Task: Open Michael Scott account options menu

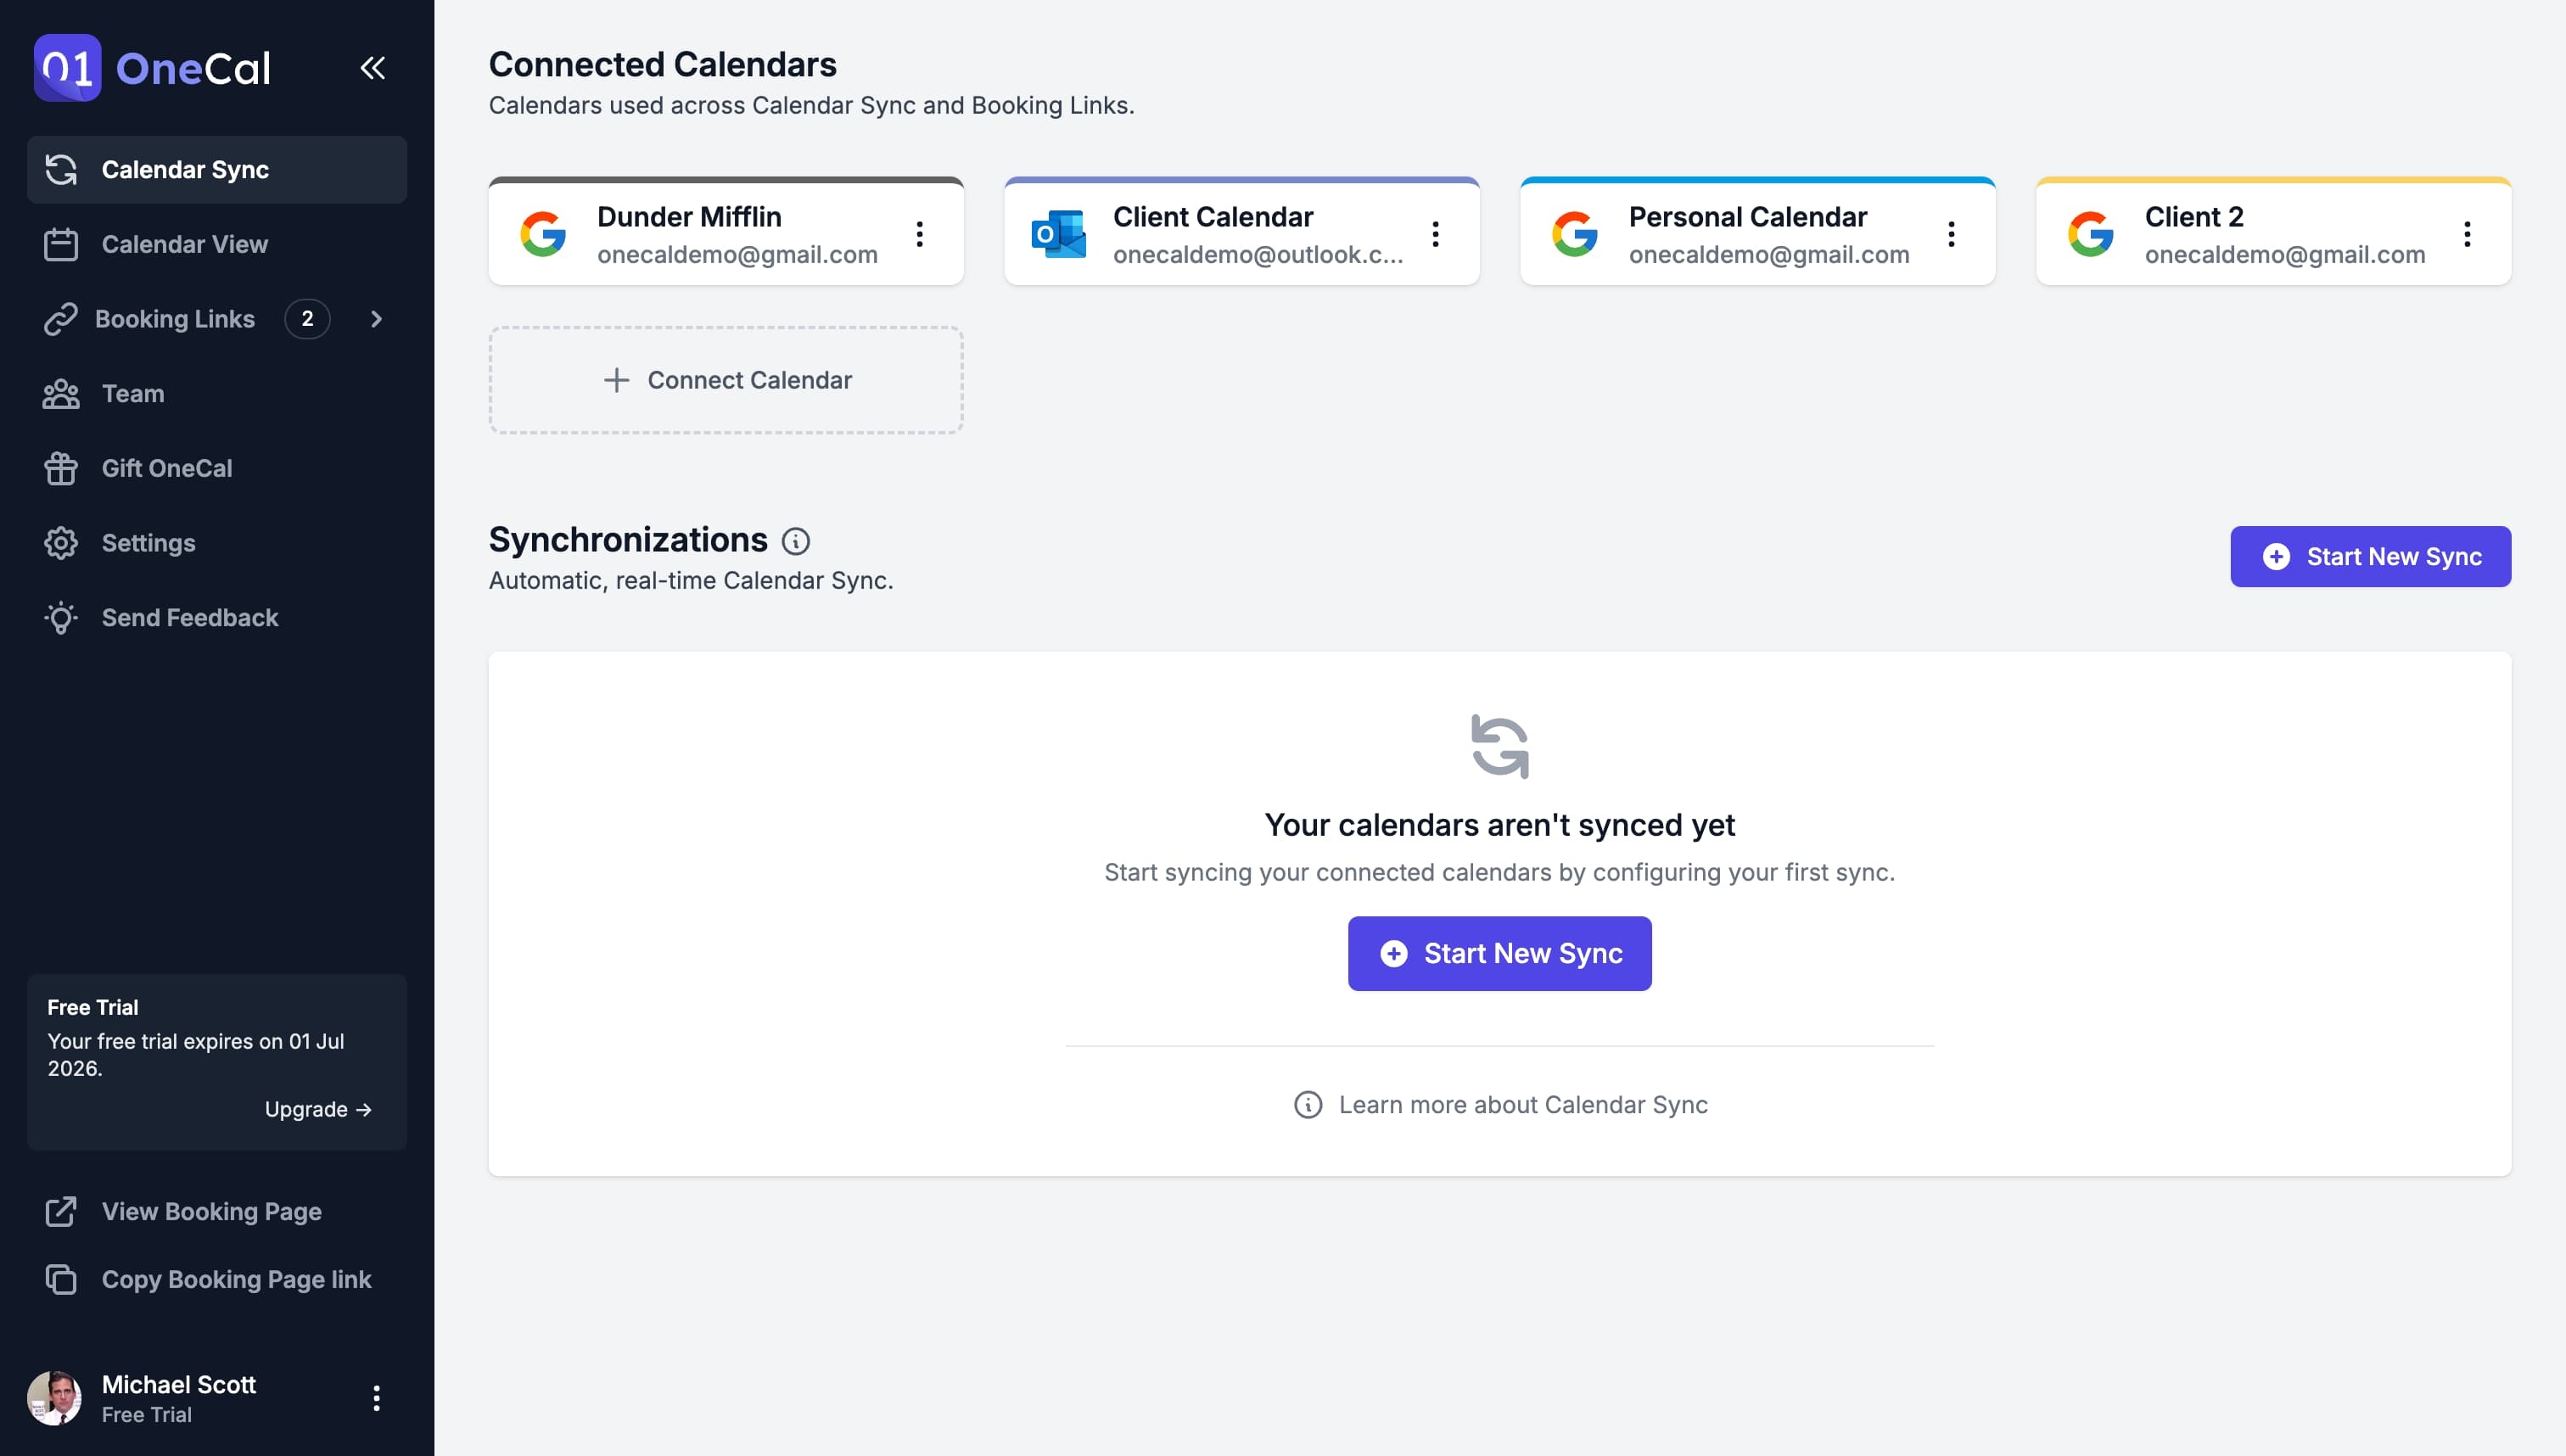Action: 376,1398
